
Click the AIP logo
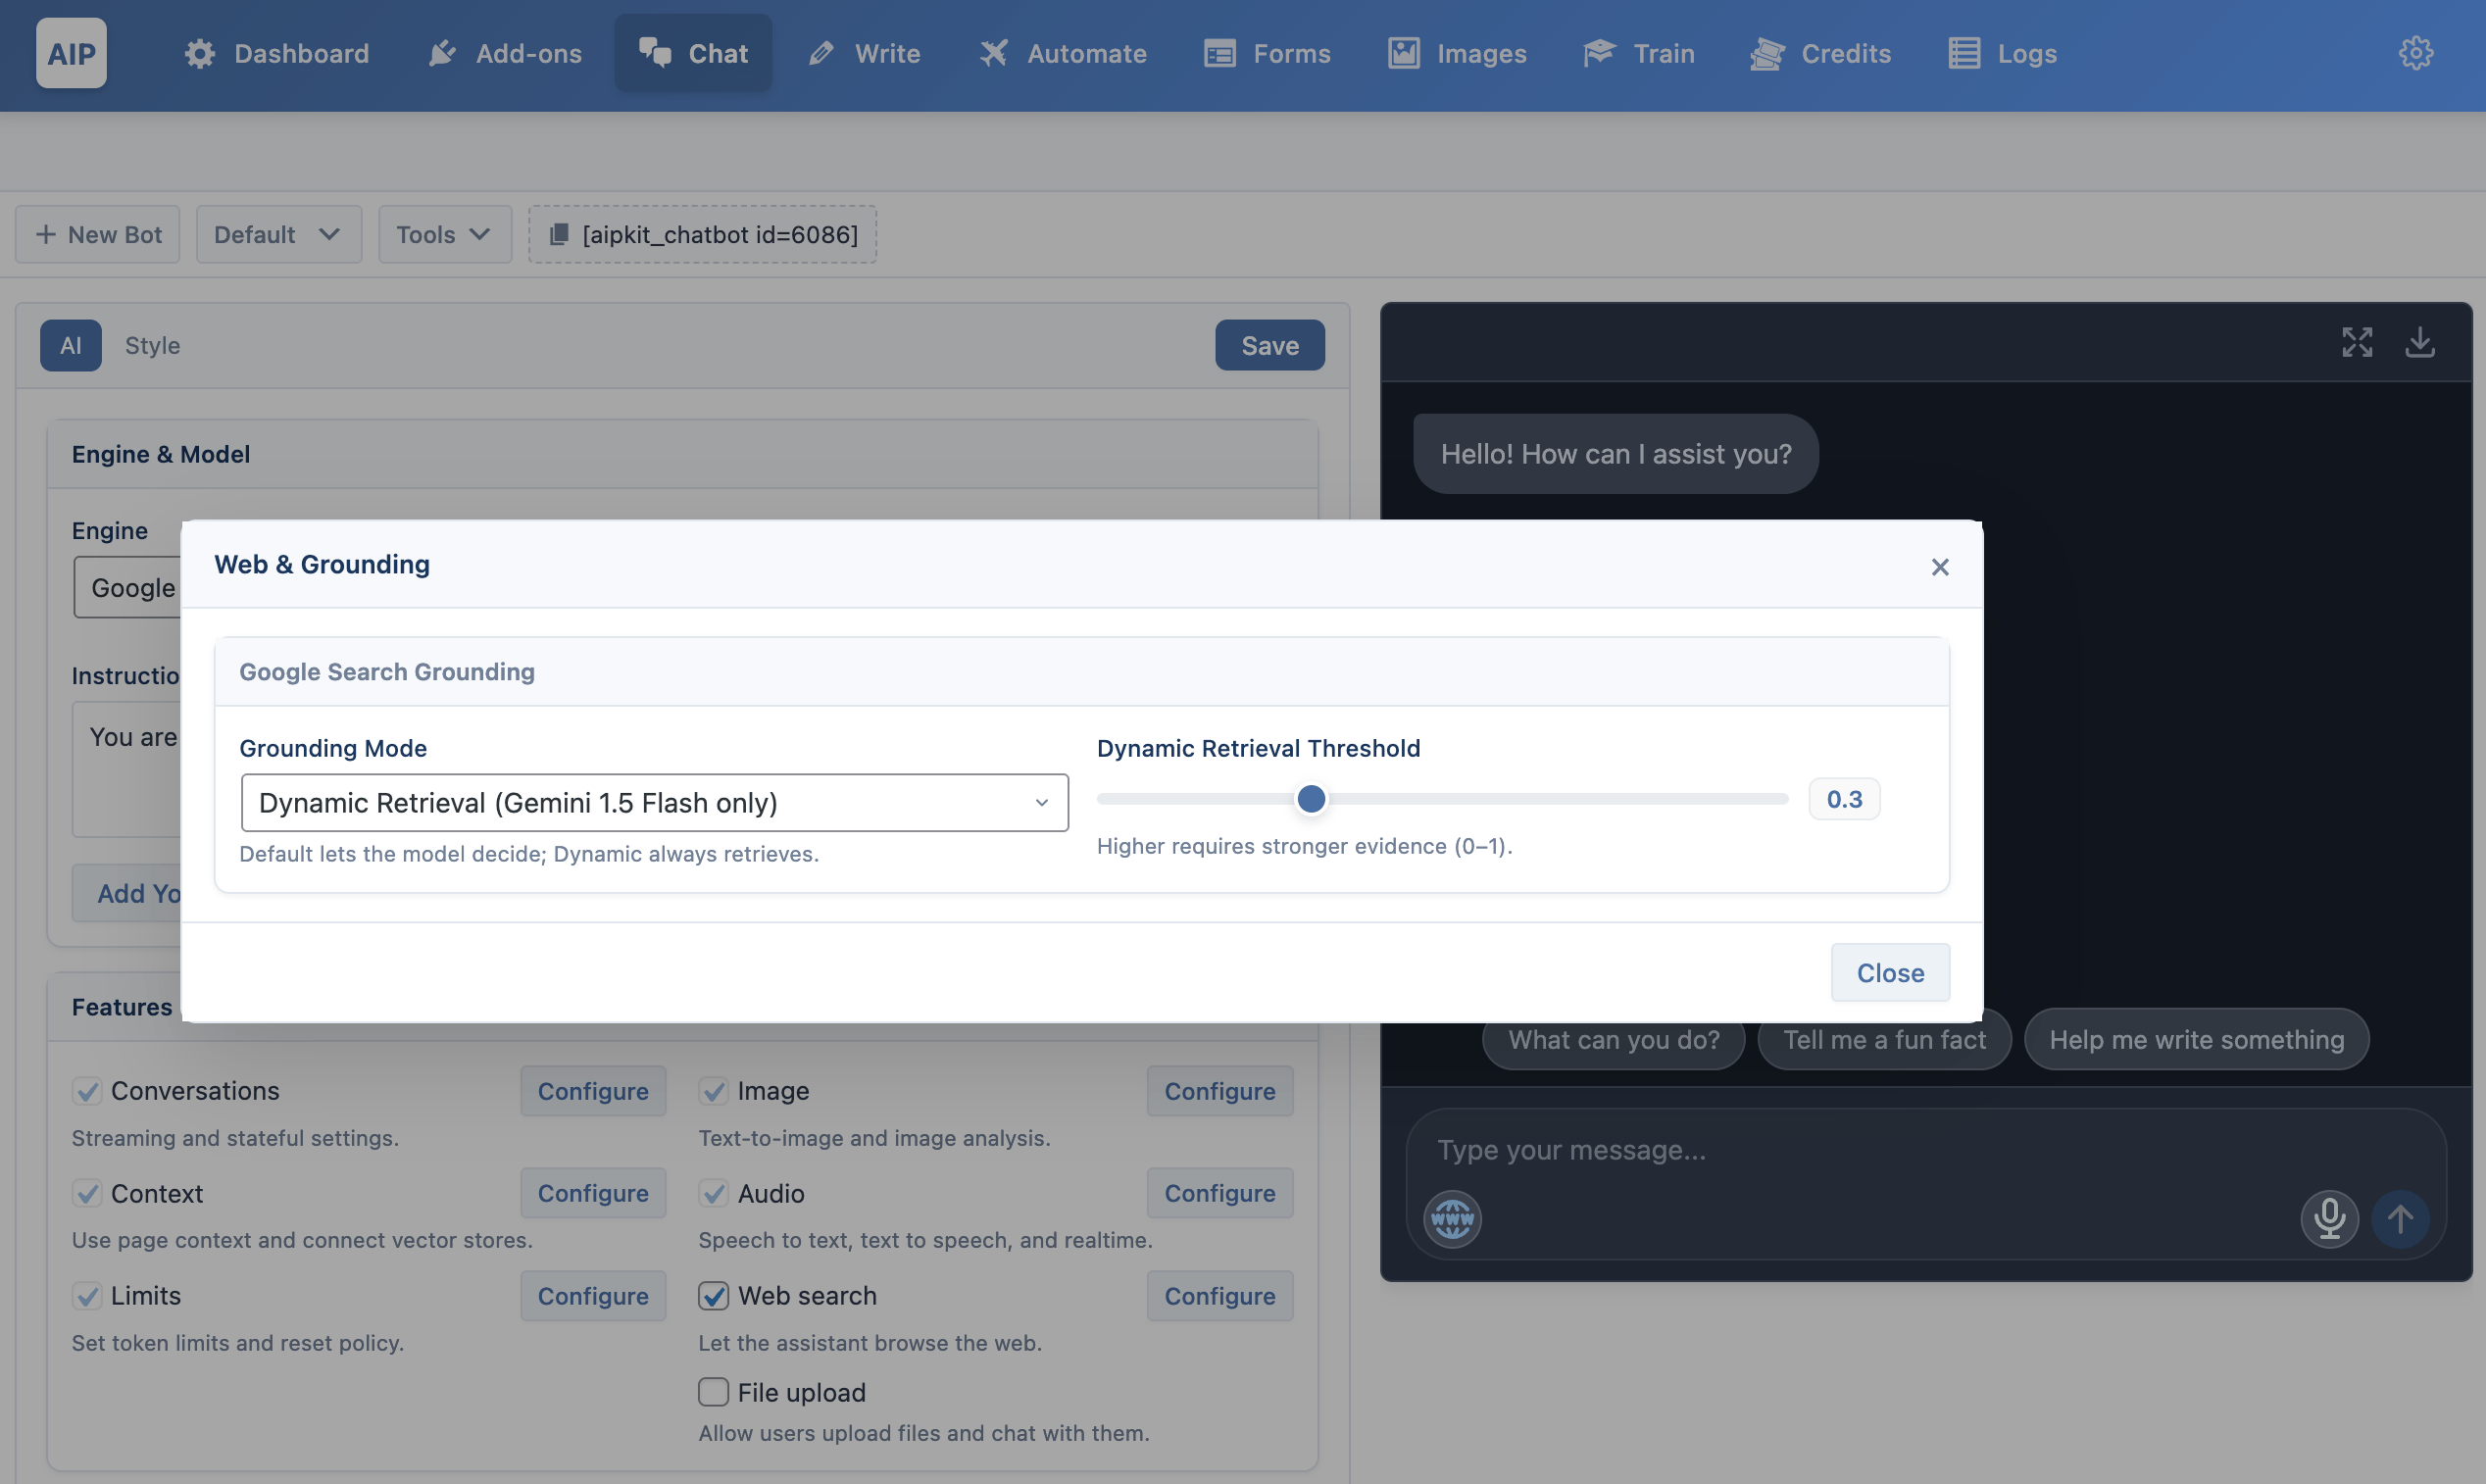[71, 53]
